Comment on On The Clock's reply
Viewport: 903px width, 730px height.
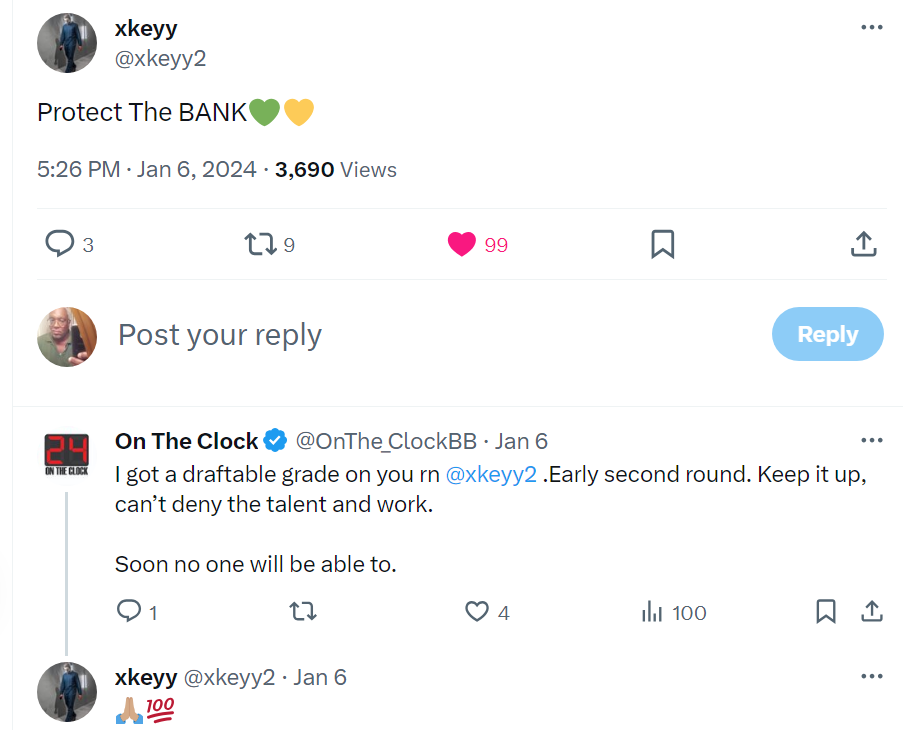tap(129, 611)
